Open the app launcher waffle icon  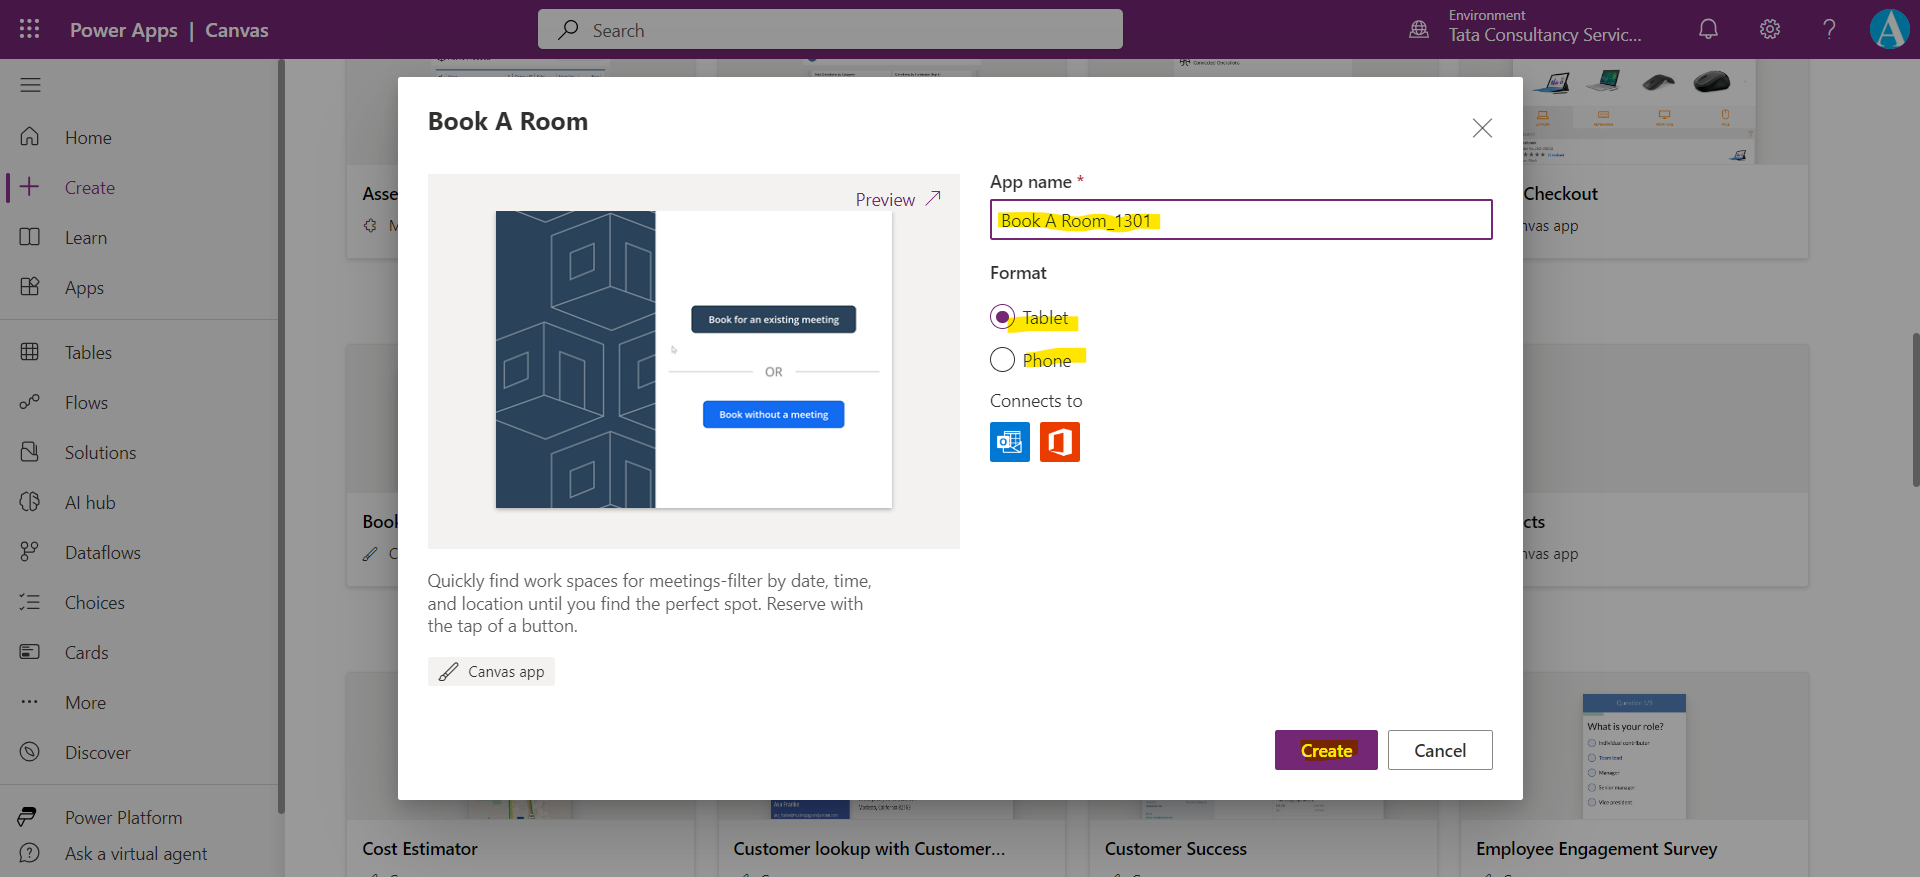(x=29, y=29)
